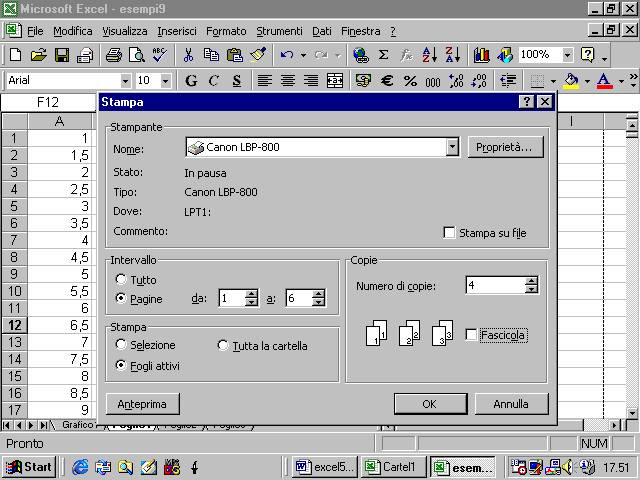Toggle underline S formatting icon

[x=237, y=81]
